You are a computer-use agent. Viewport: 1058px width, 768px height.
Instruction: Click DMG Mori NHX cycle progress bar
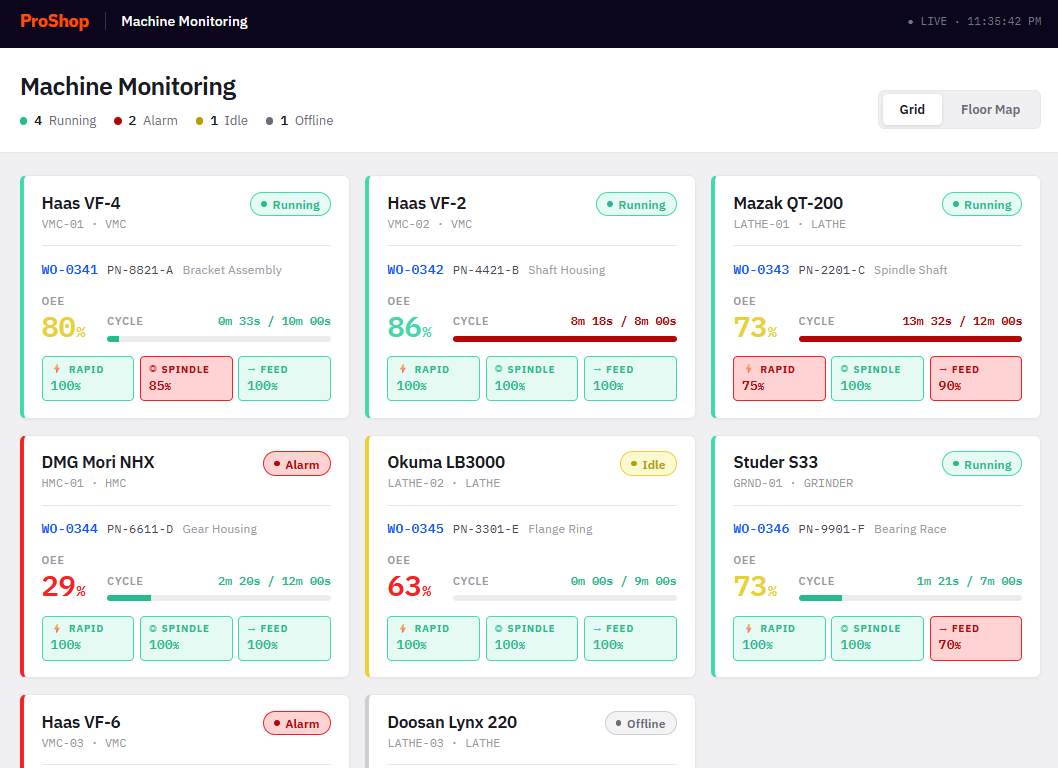click(219, 598)
